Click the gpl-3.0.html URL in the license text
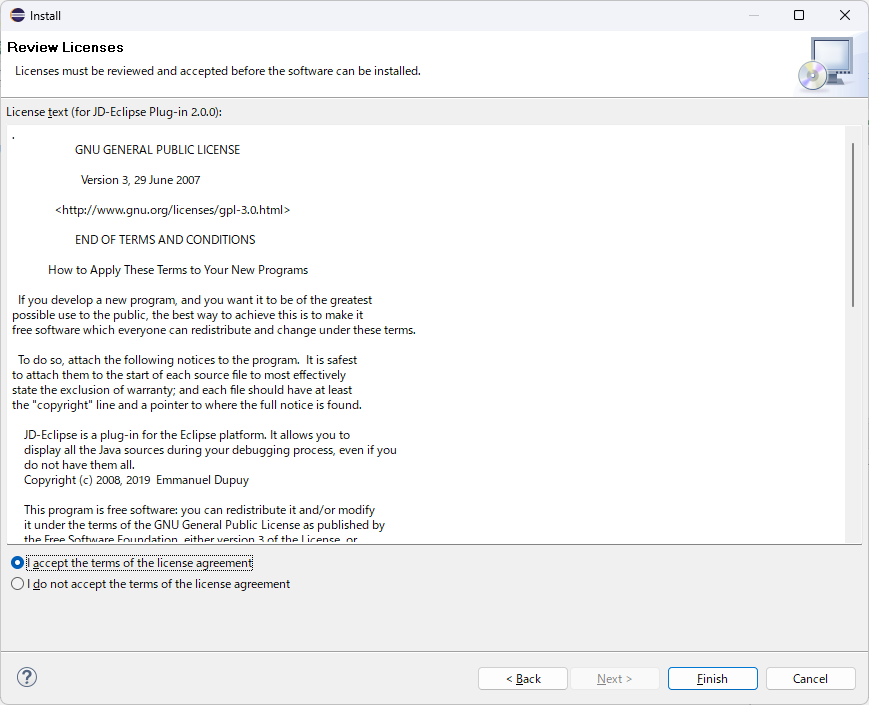The image size is (869, 705). (172, 210)
